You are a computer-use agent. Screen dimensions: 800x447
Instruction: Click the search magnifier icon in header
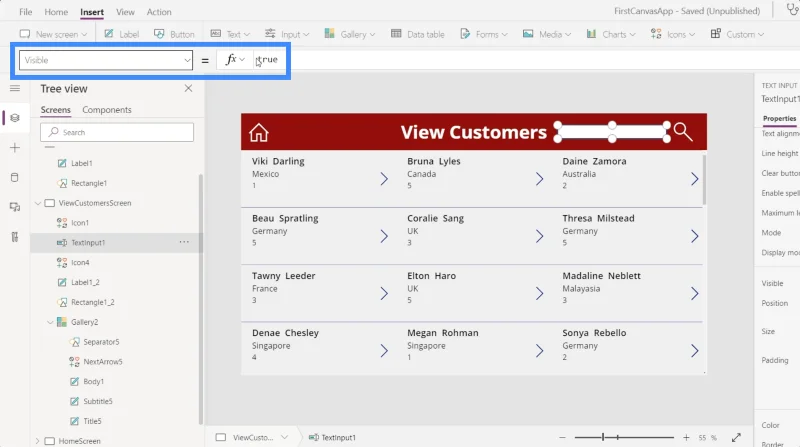tap(683, 132)
